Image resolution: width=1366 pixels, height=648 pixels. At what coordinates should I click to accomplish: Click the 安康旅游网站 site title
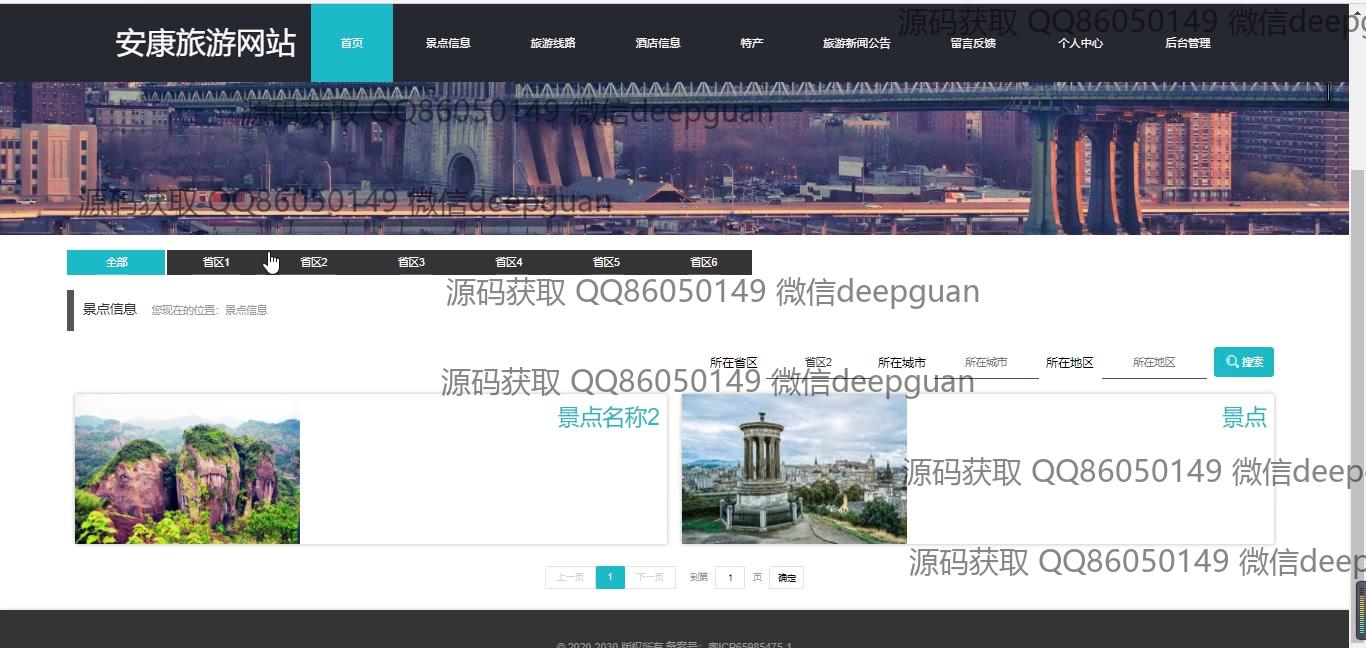205,43
